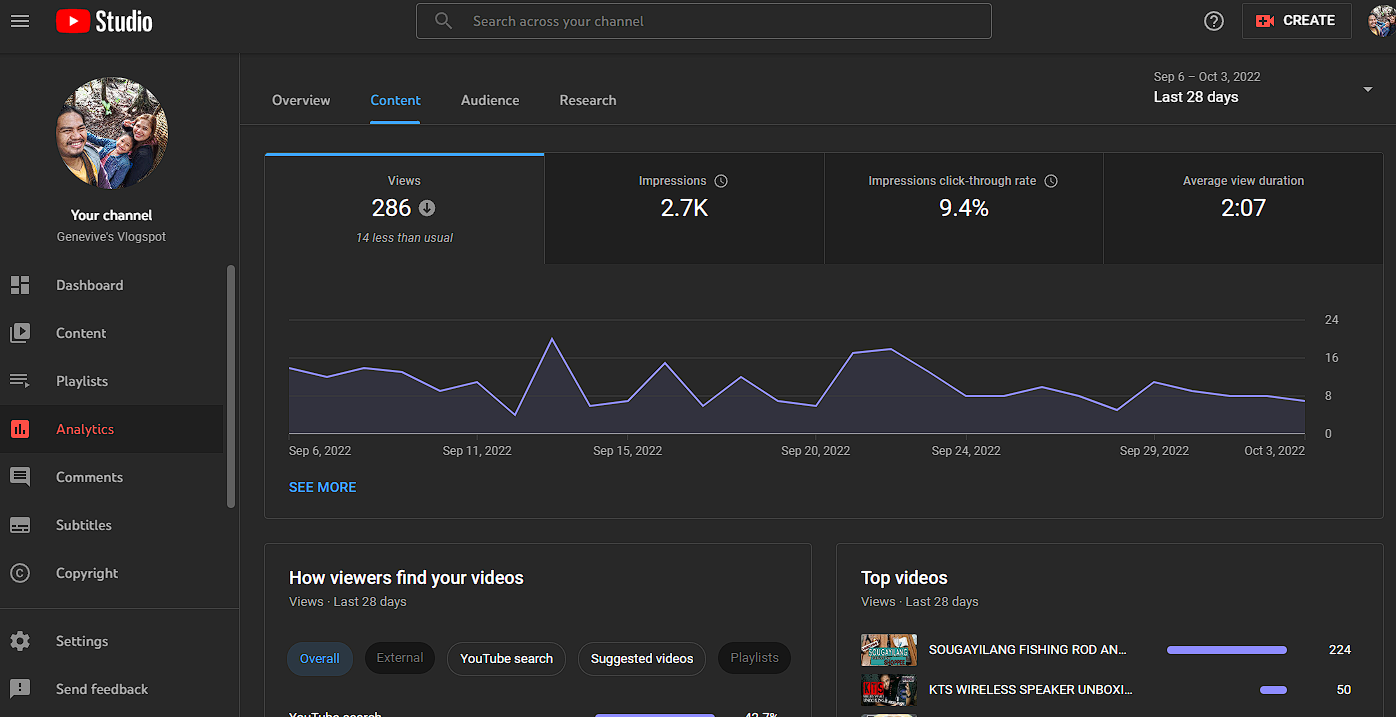Image resolution: width=1396 pixels, height=717 pixels.
Task: Click the Dashboard grid icon
Action: click(x=20, y=285)
